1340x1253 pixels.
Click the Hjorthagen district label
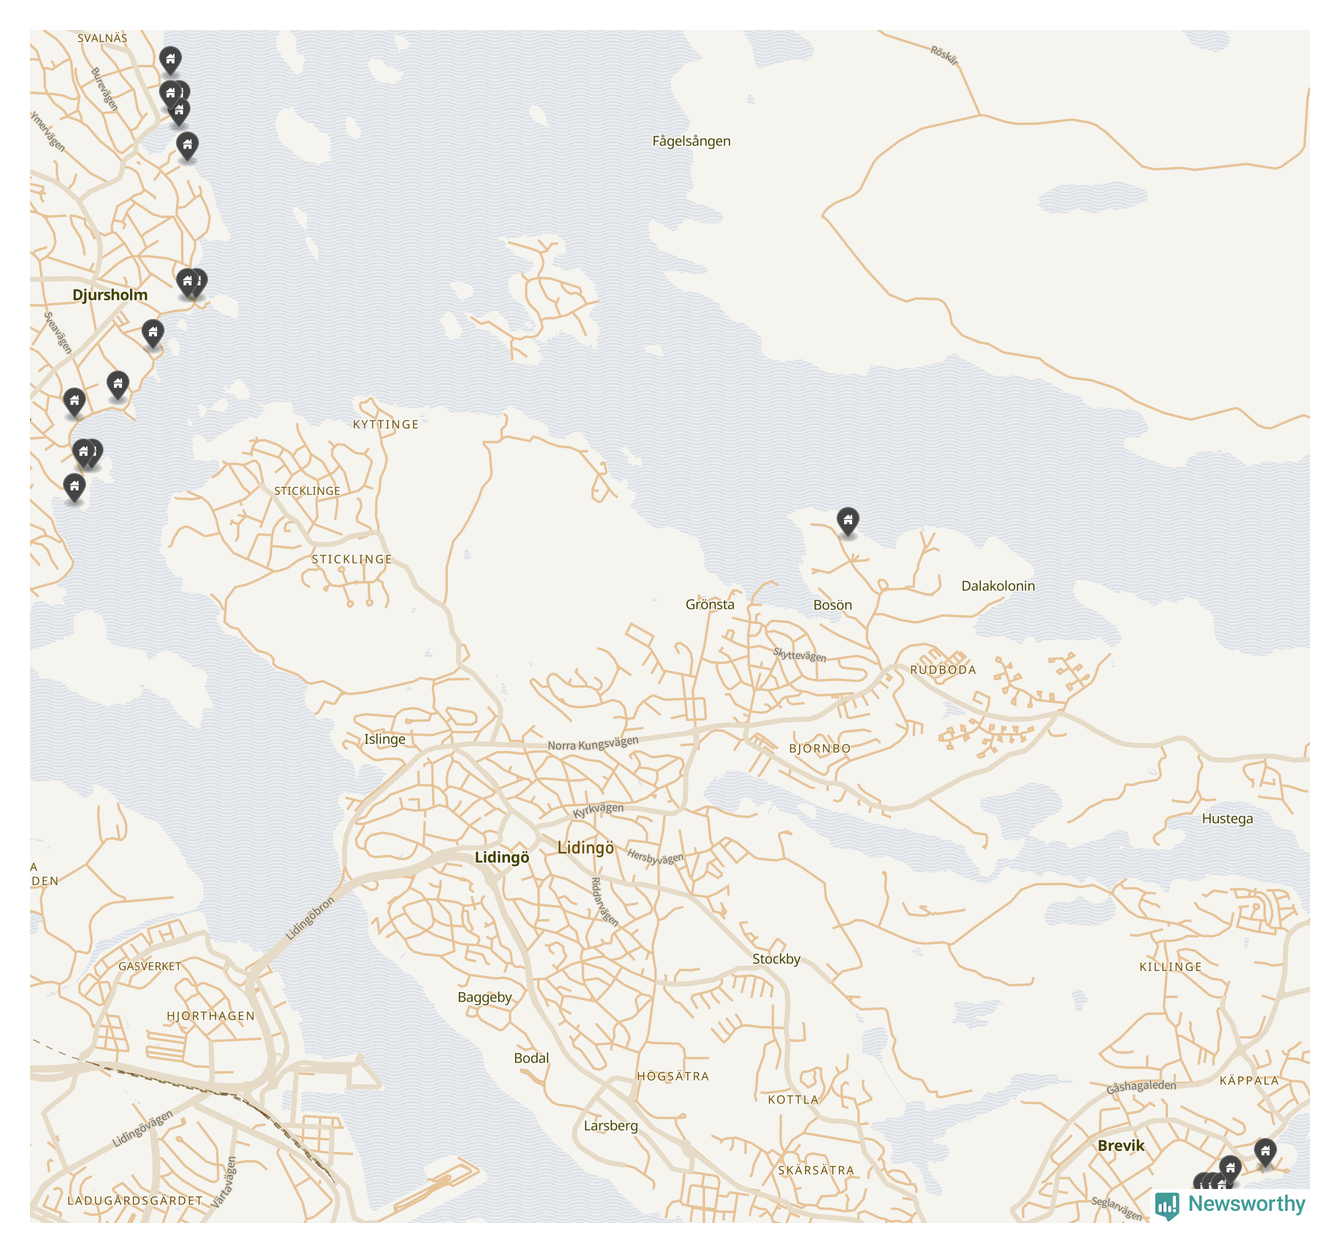click(x=210, y=1016)
